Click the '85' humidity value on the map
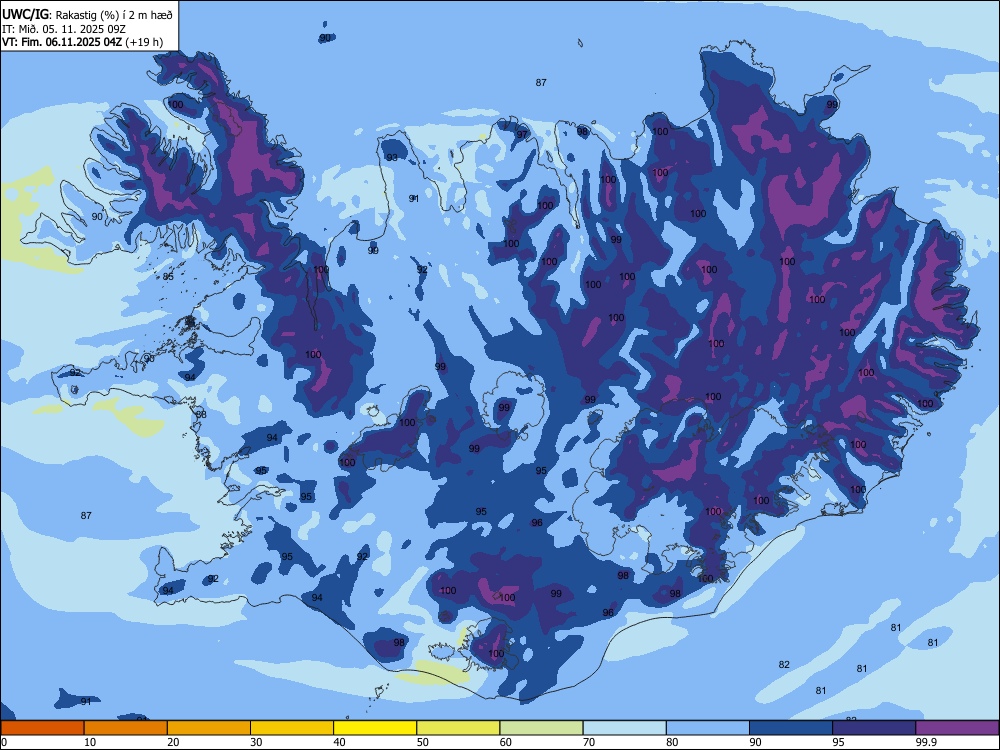 pos(168,276)
